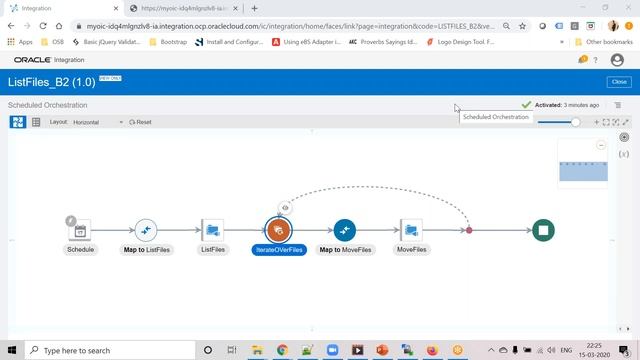
Task: Click the pencil badge on Schedule node
Action: tap(71, 221)
